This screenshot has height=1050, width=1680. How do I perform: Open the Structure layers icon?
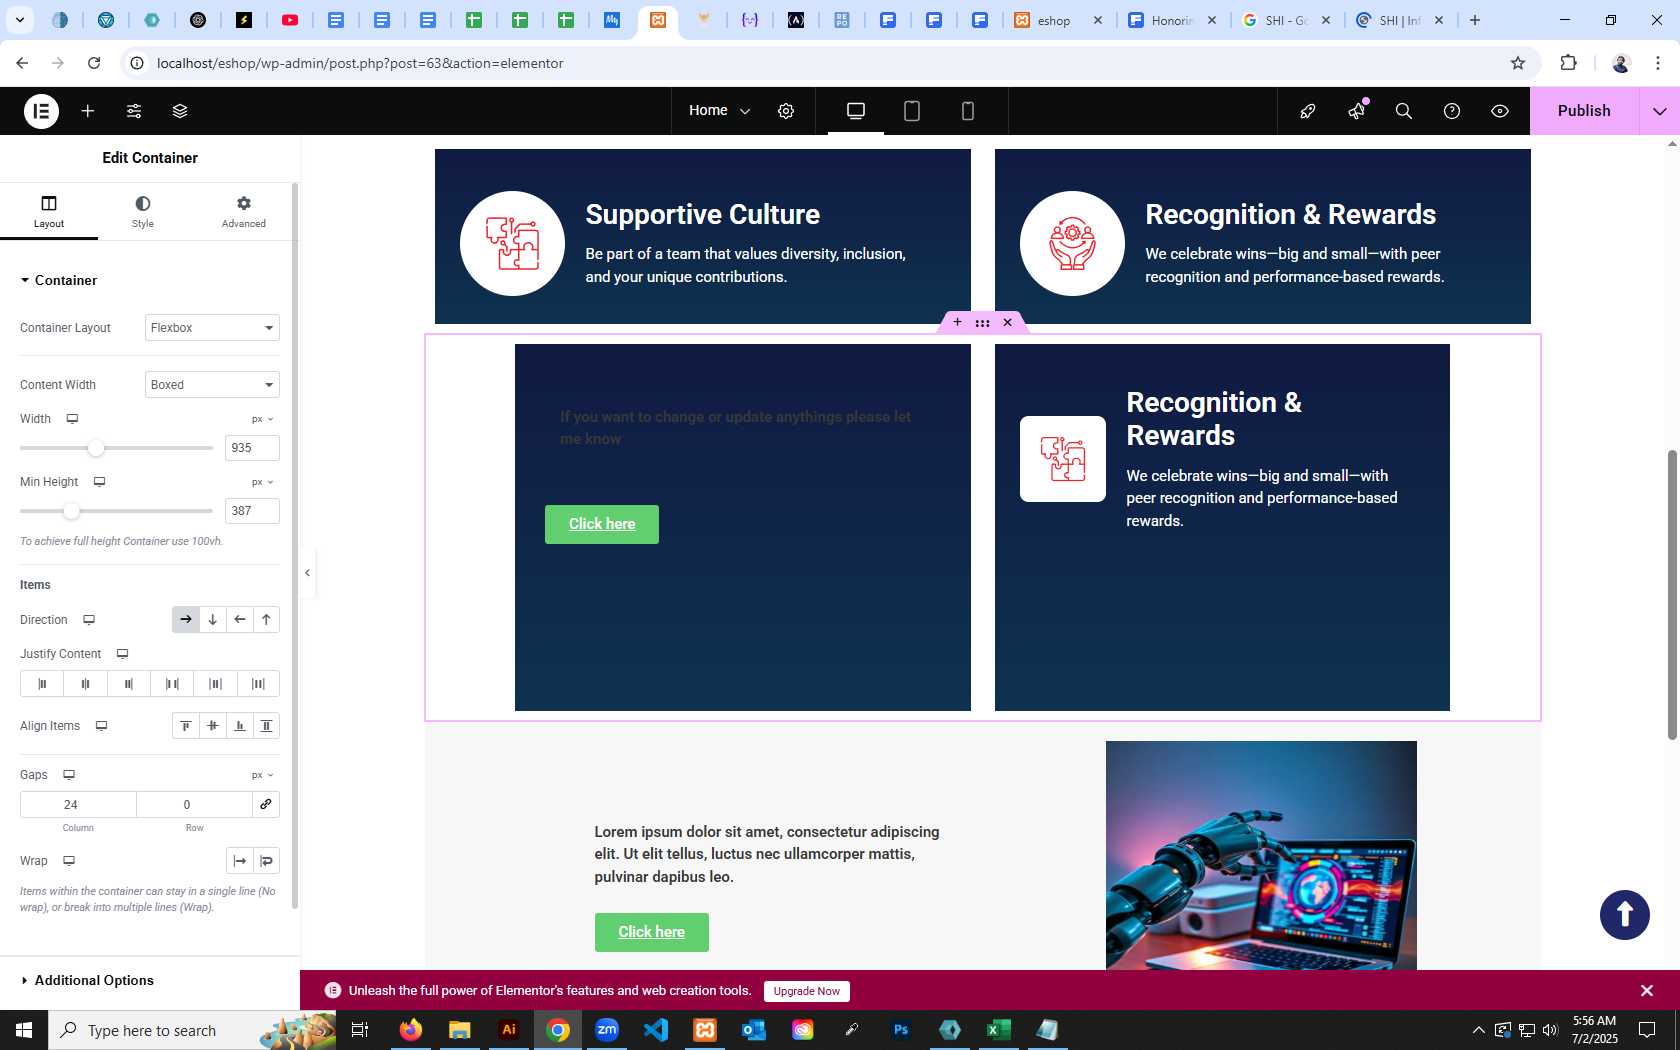pyautogui.click(x=180, y=111)
